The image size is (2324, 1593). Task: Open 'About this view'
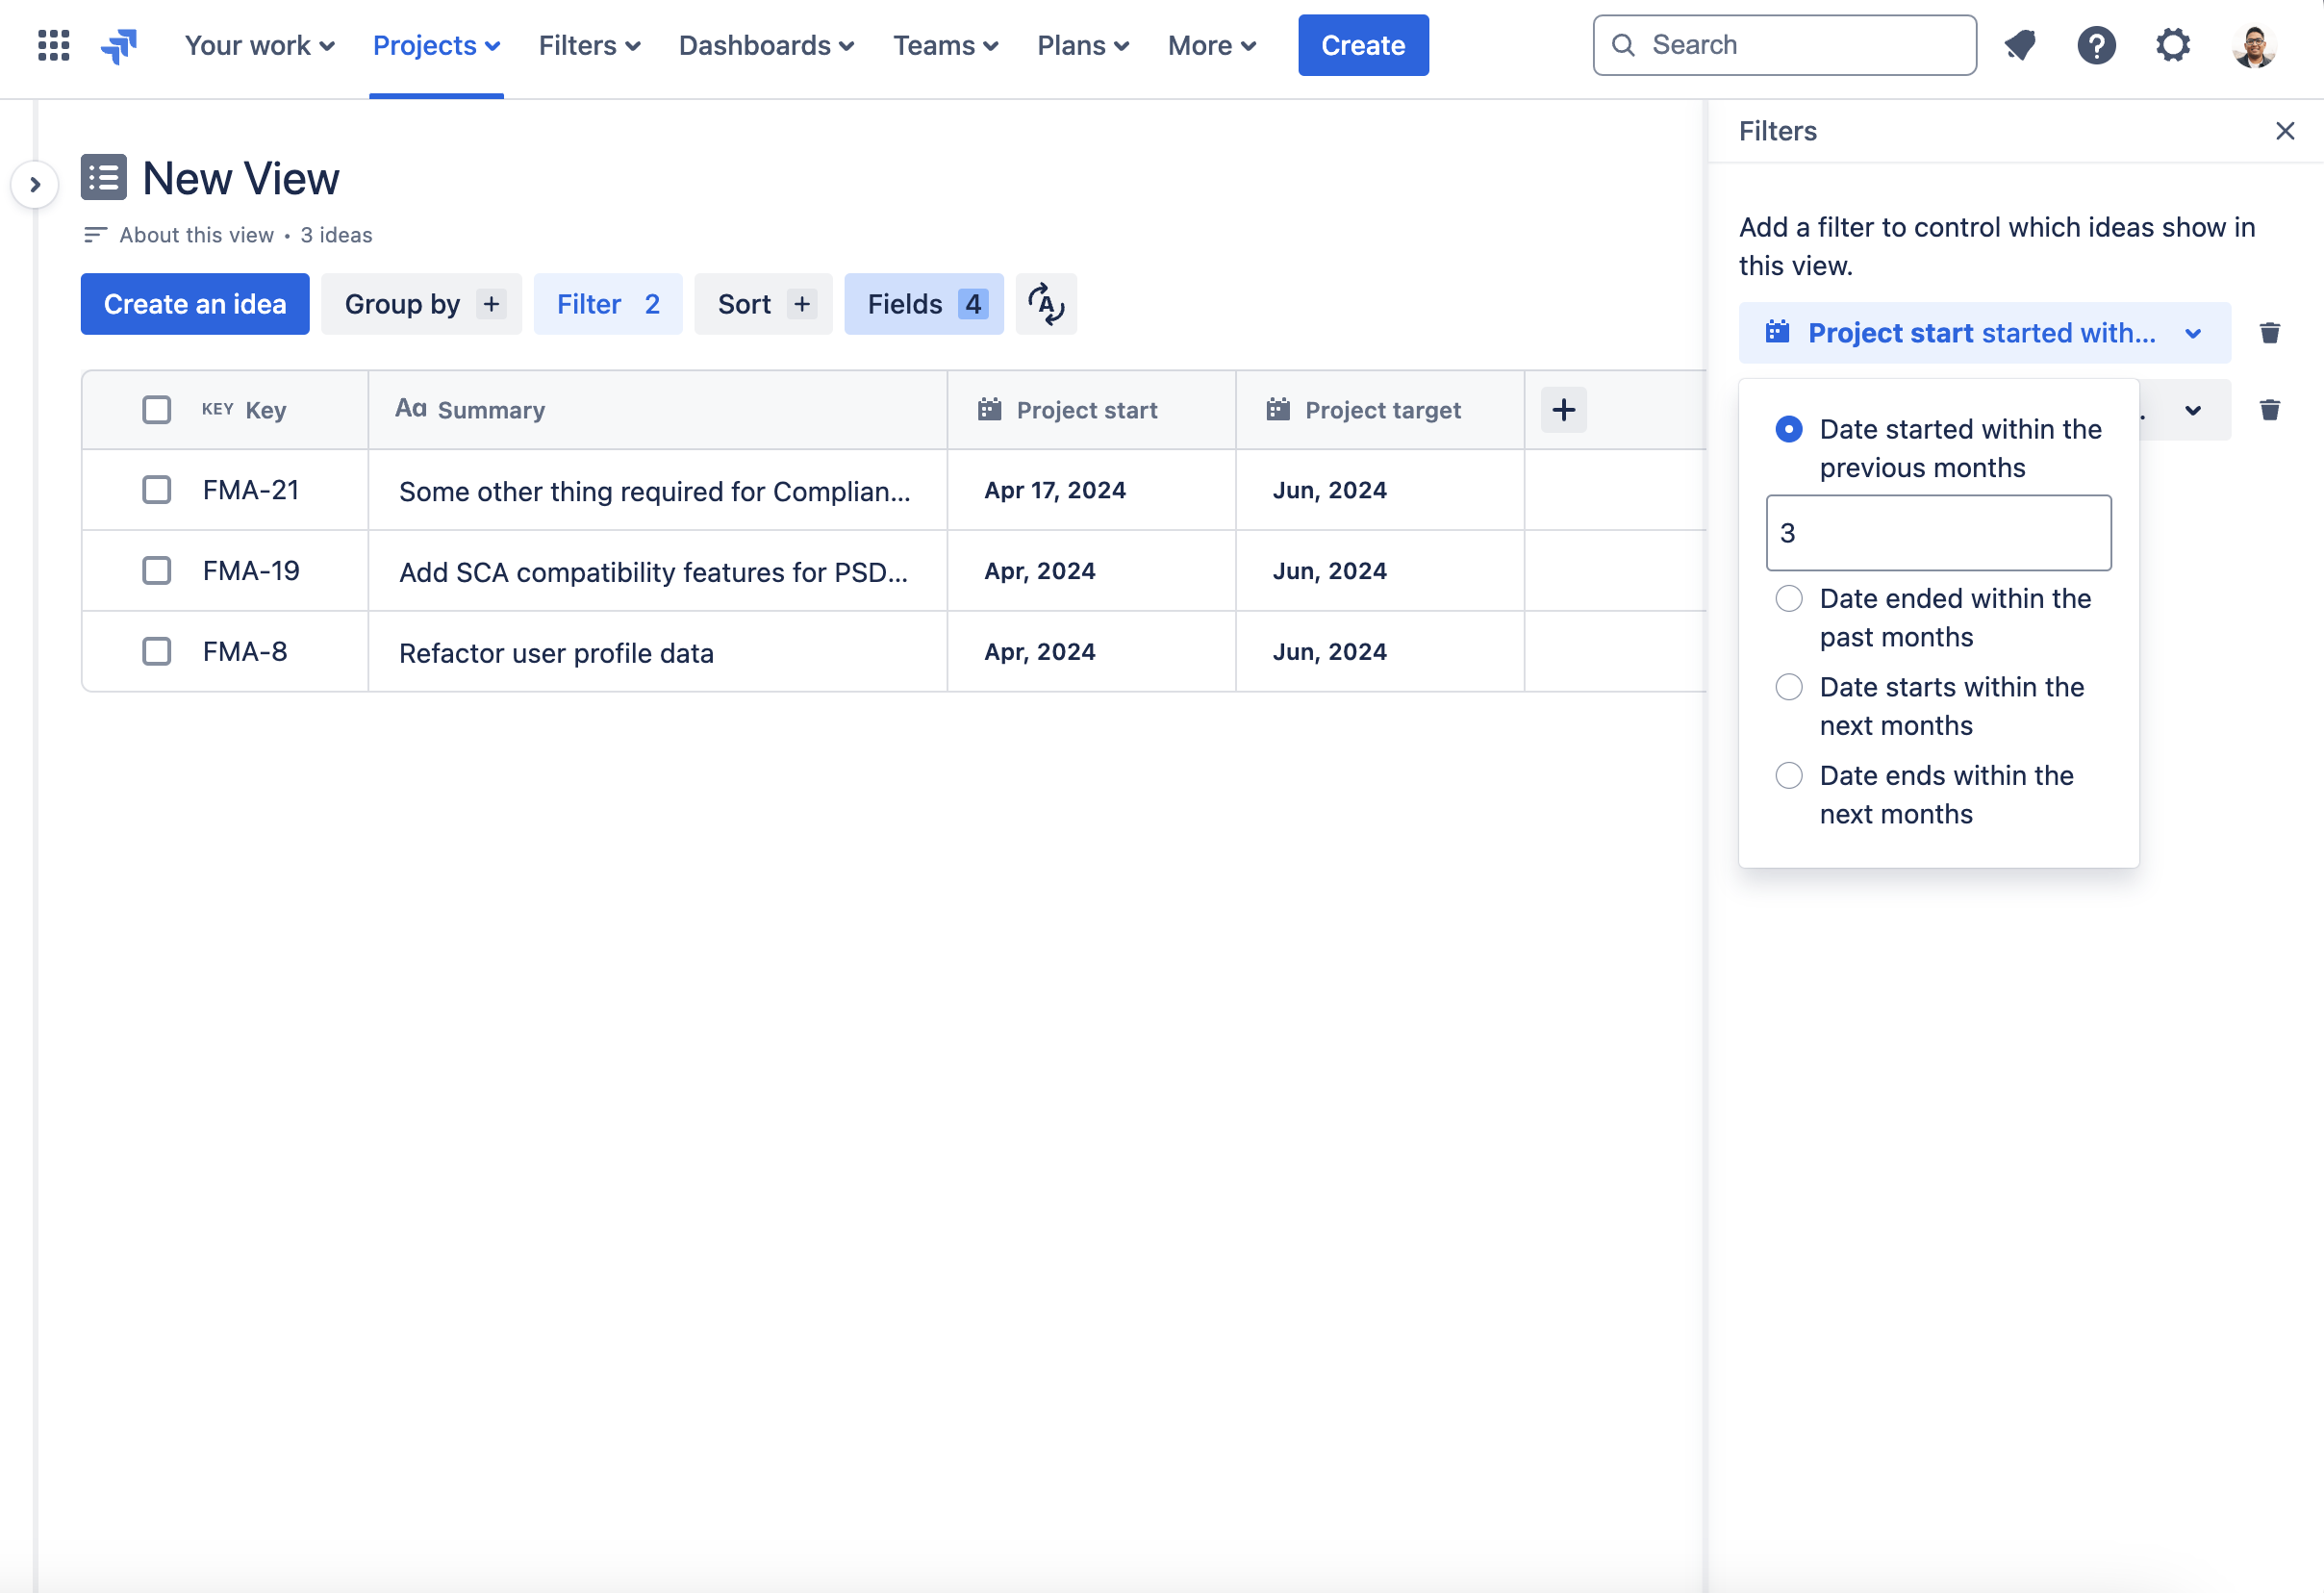[x=196, y=234]
